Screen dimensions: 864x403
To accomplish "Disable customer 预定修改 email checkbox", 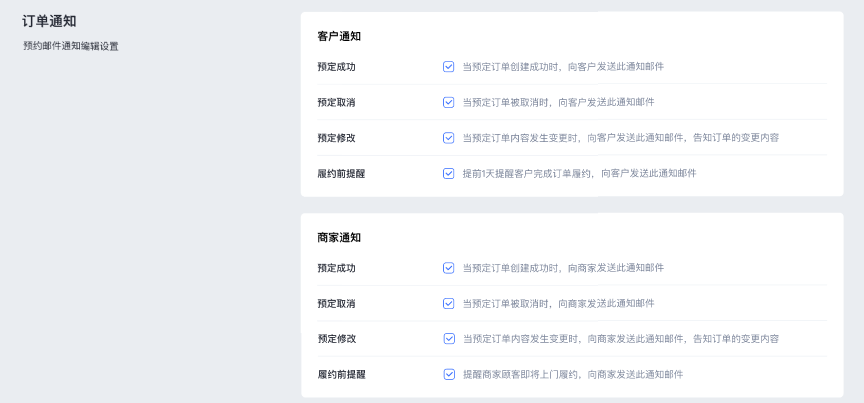I will coord(448,138).
